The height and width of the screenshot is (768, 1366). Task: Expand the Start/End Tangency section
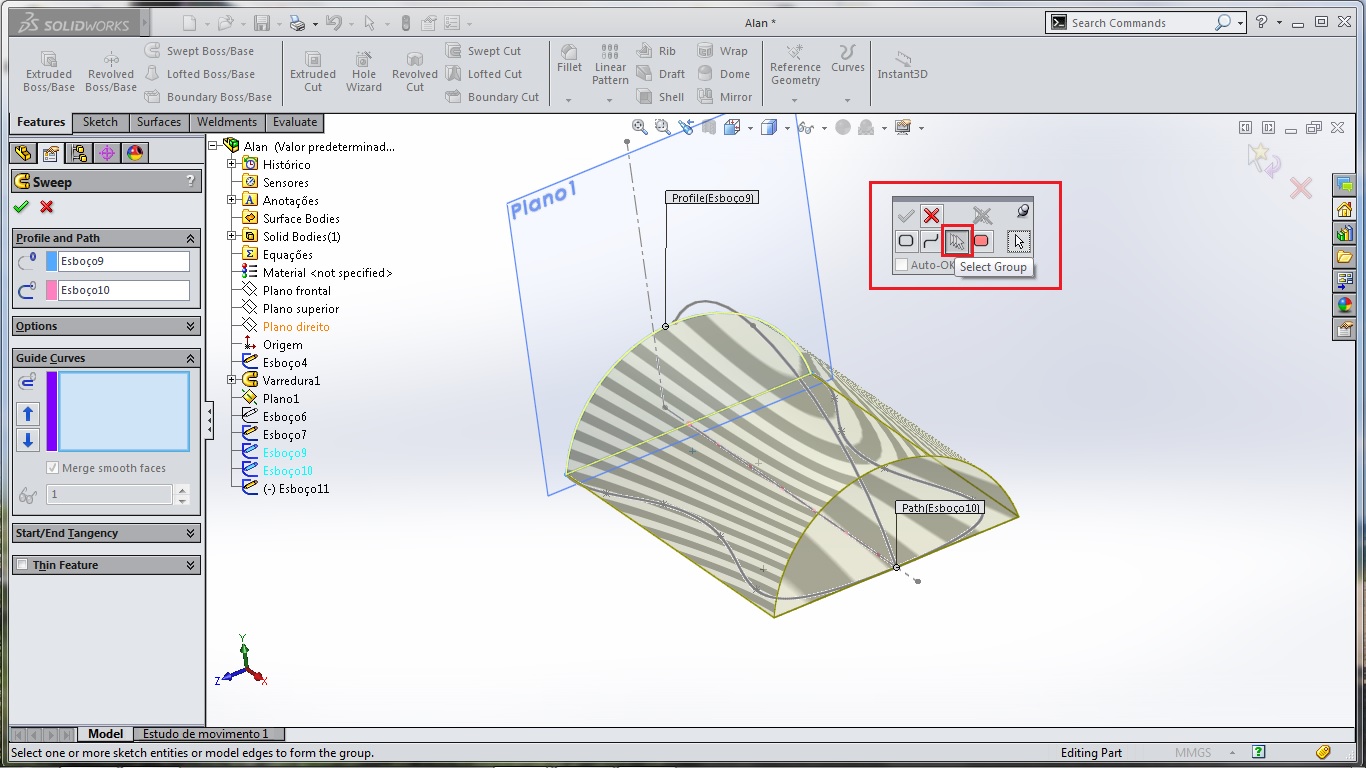pyautogui.click(x=191, y=534)
